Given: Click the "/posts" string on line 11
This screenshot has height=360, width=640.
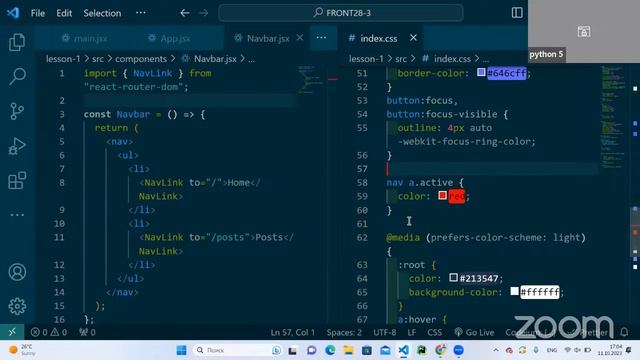Looking at the screenshot, I should tap(228, 237).
